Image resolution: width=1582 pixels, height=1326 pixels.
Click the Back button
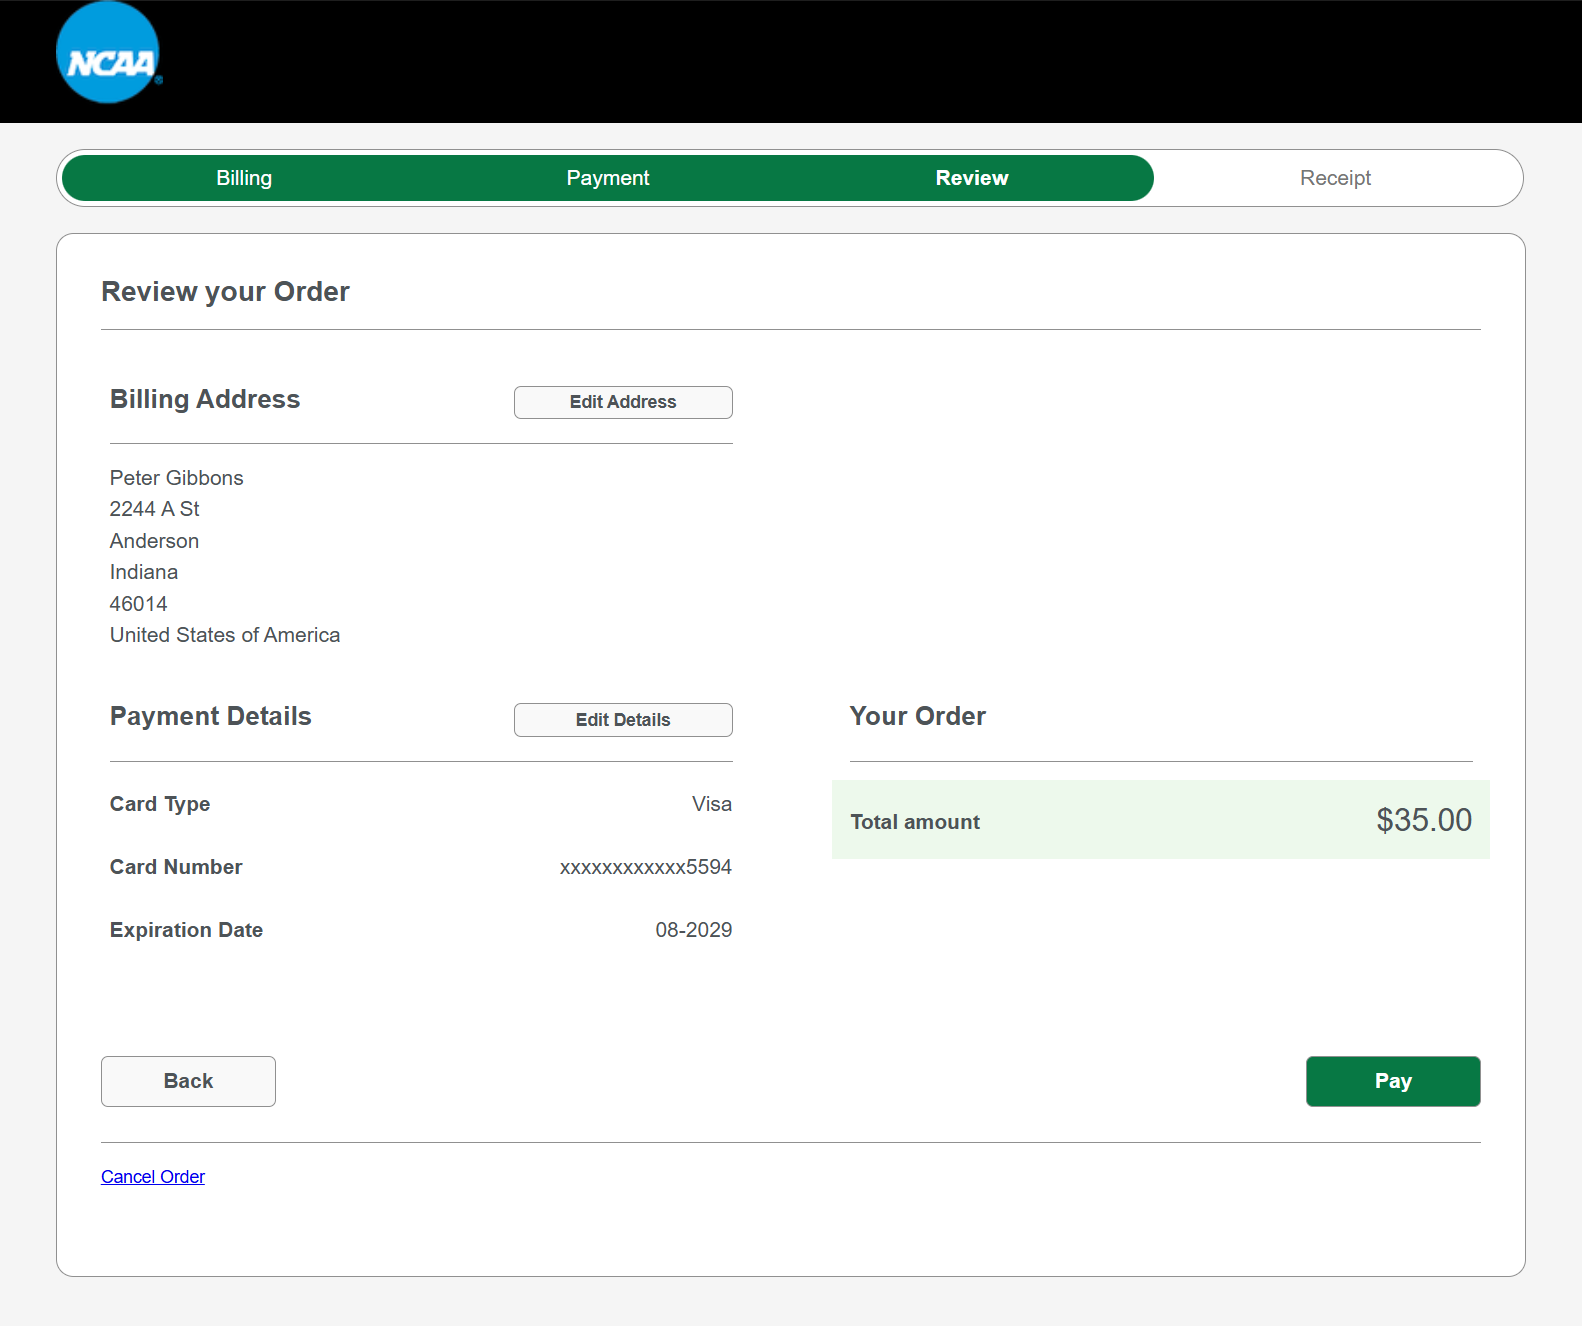[x=188, y=1081]
